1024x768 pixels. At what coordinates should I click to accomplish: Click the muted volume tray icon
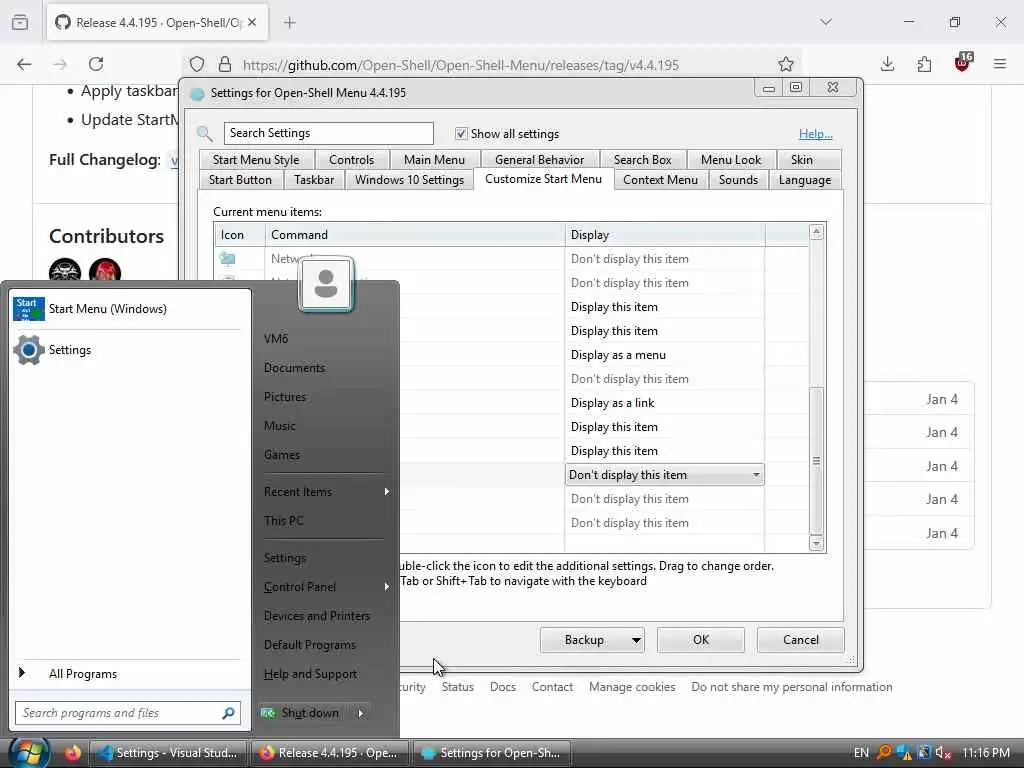[942, 753]
